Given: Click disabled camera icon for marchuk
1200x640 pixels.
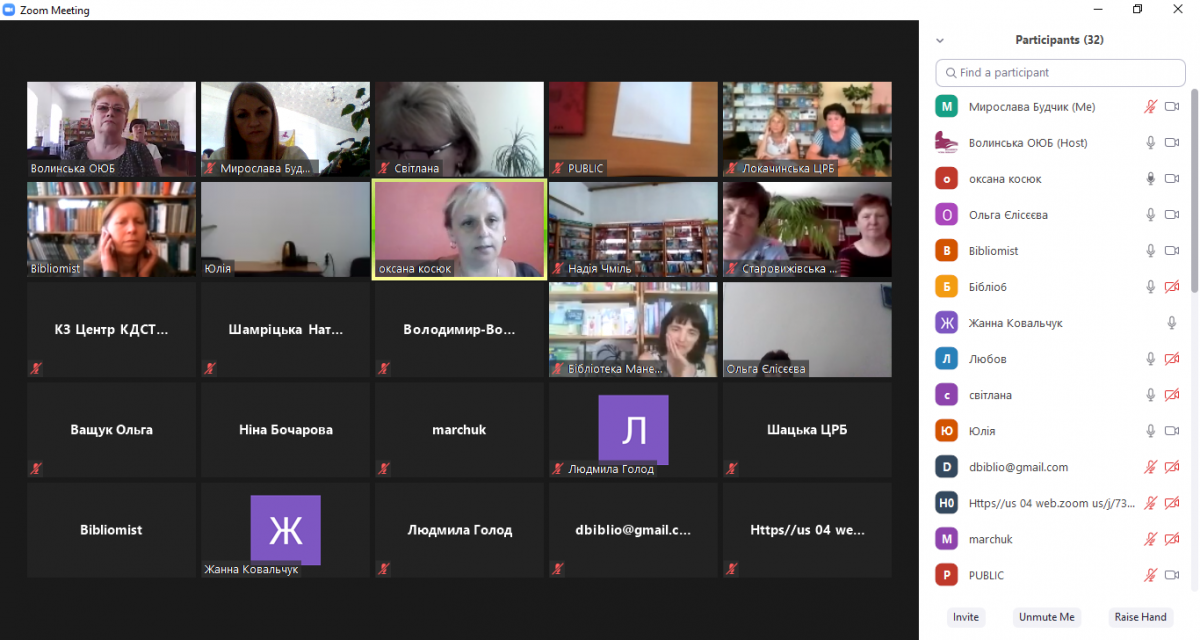Looking at the screenshot, I should (1172, 539).
